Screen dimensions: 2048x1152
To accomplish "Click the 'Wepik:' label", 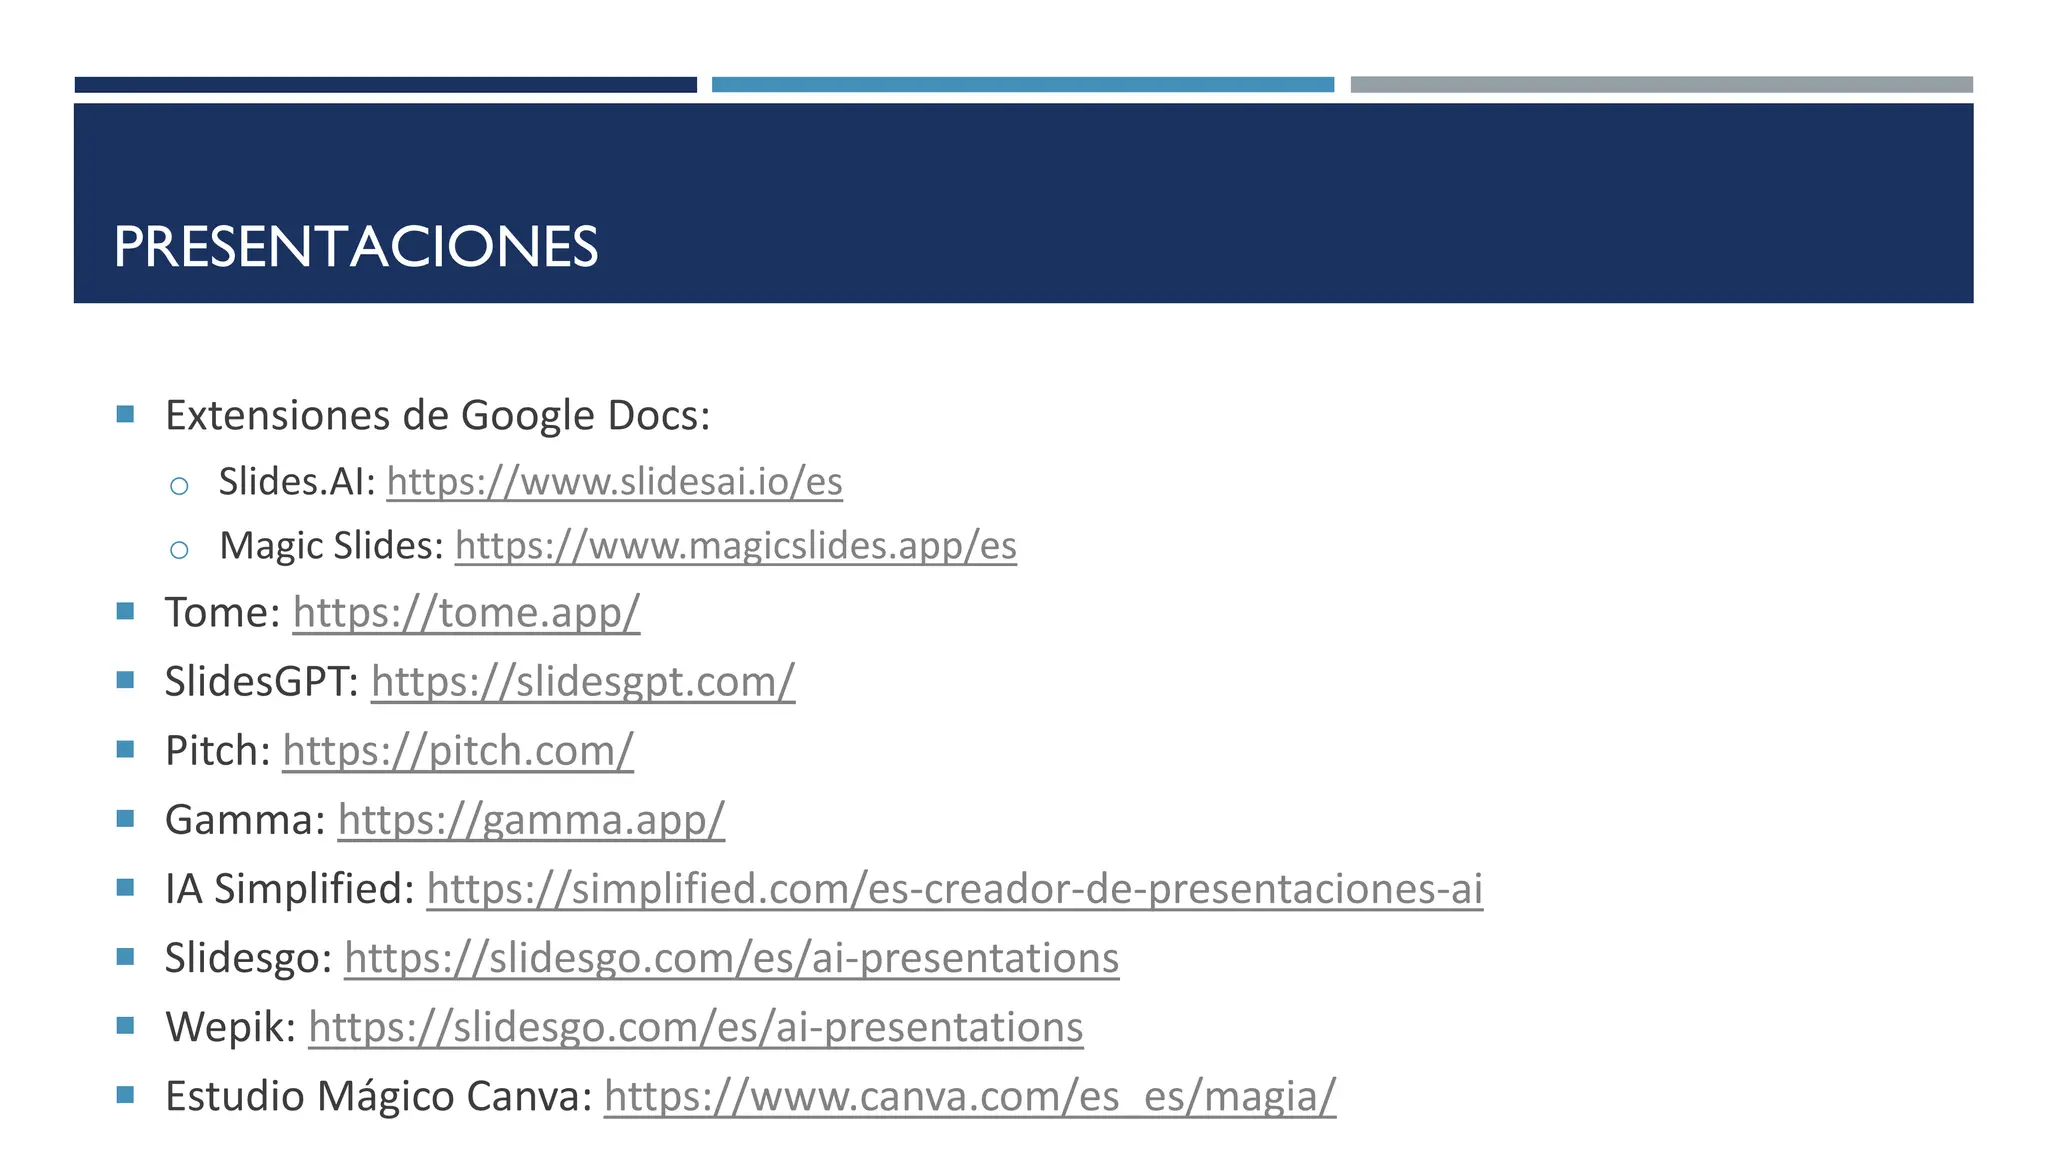I will [x=231, y=1027].
